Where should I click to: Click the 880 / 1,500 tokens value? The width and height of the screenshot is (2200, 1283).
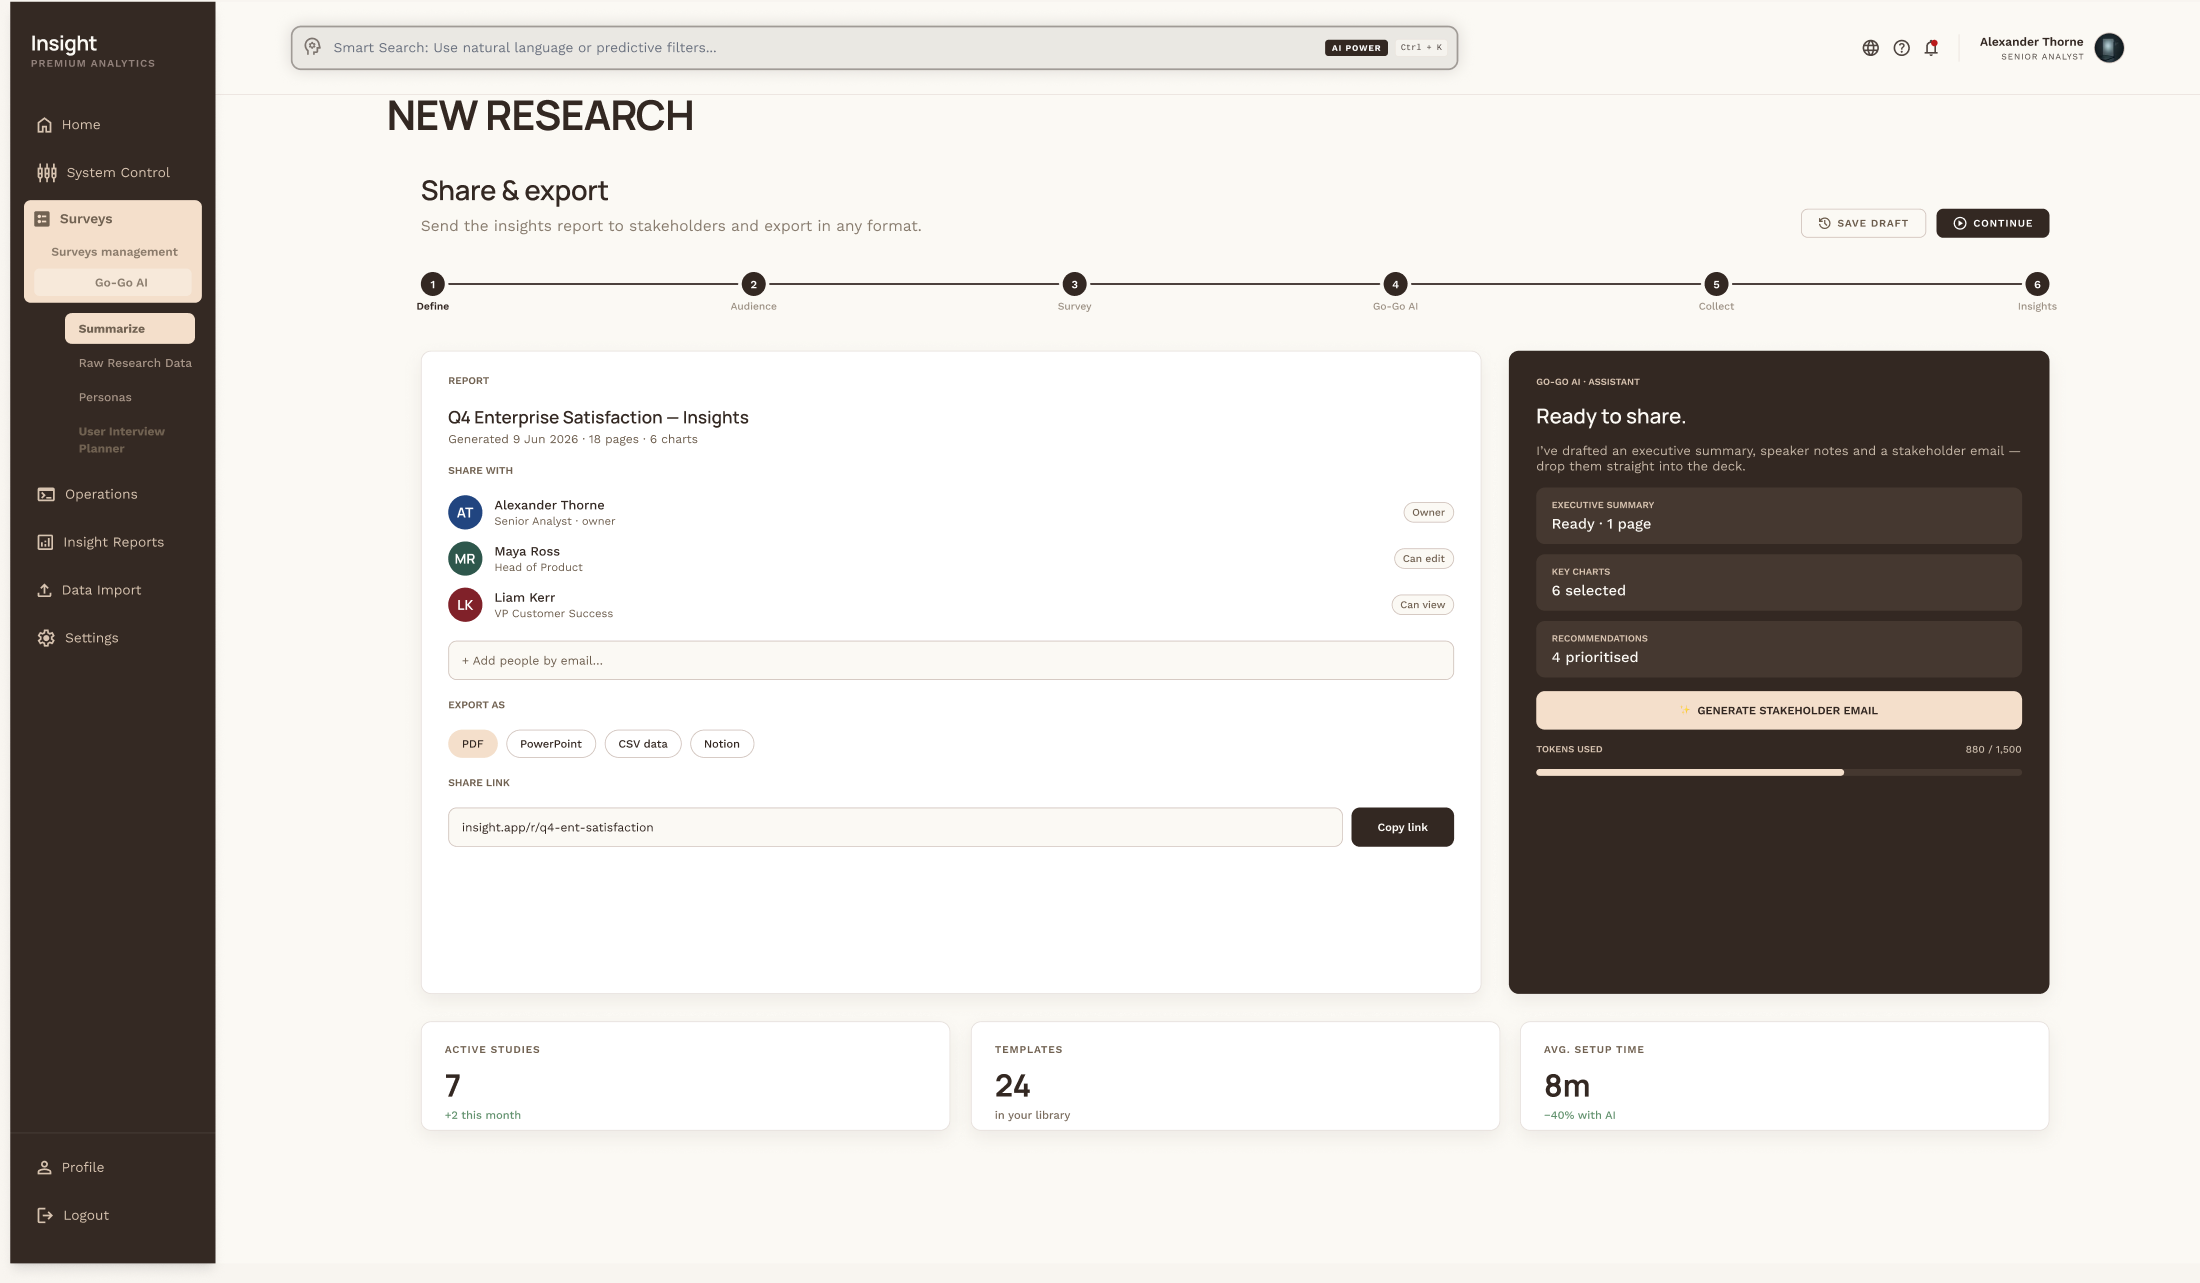pos(1993,749)
